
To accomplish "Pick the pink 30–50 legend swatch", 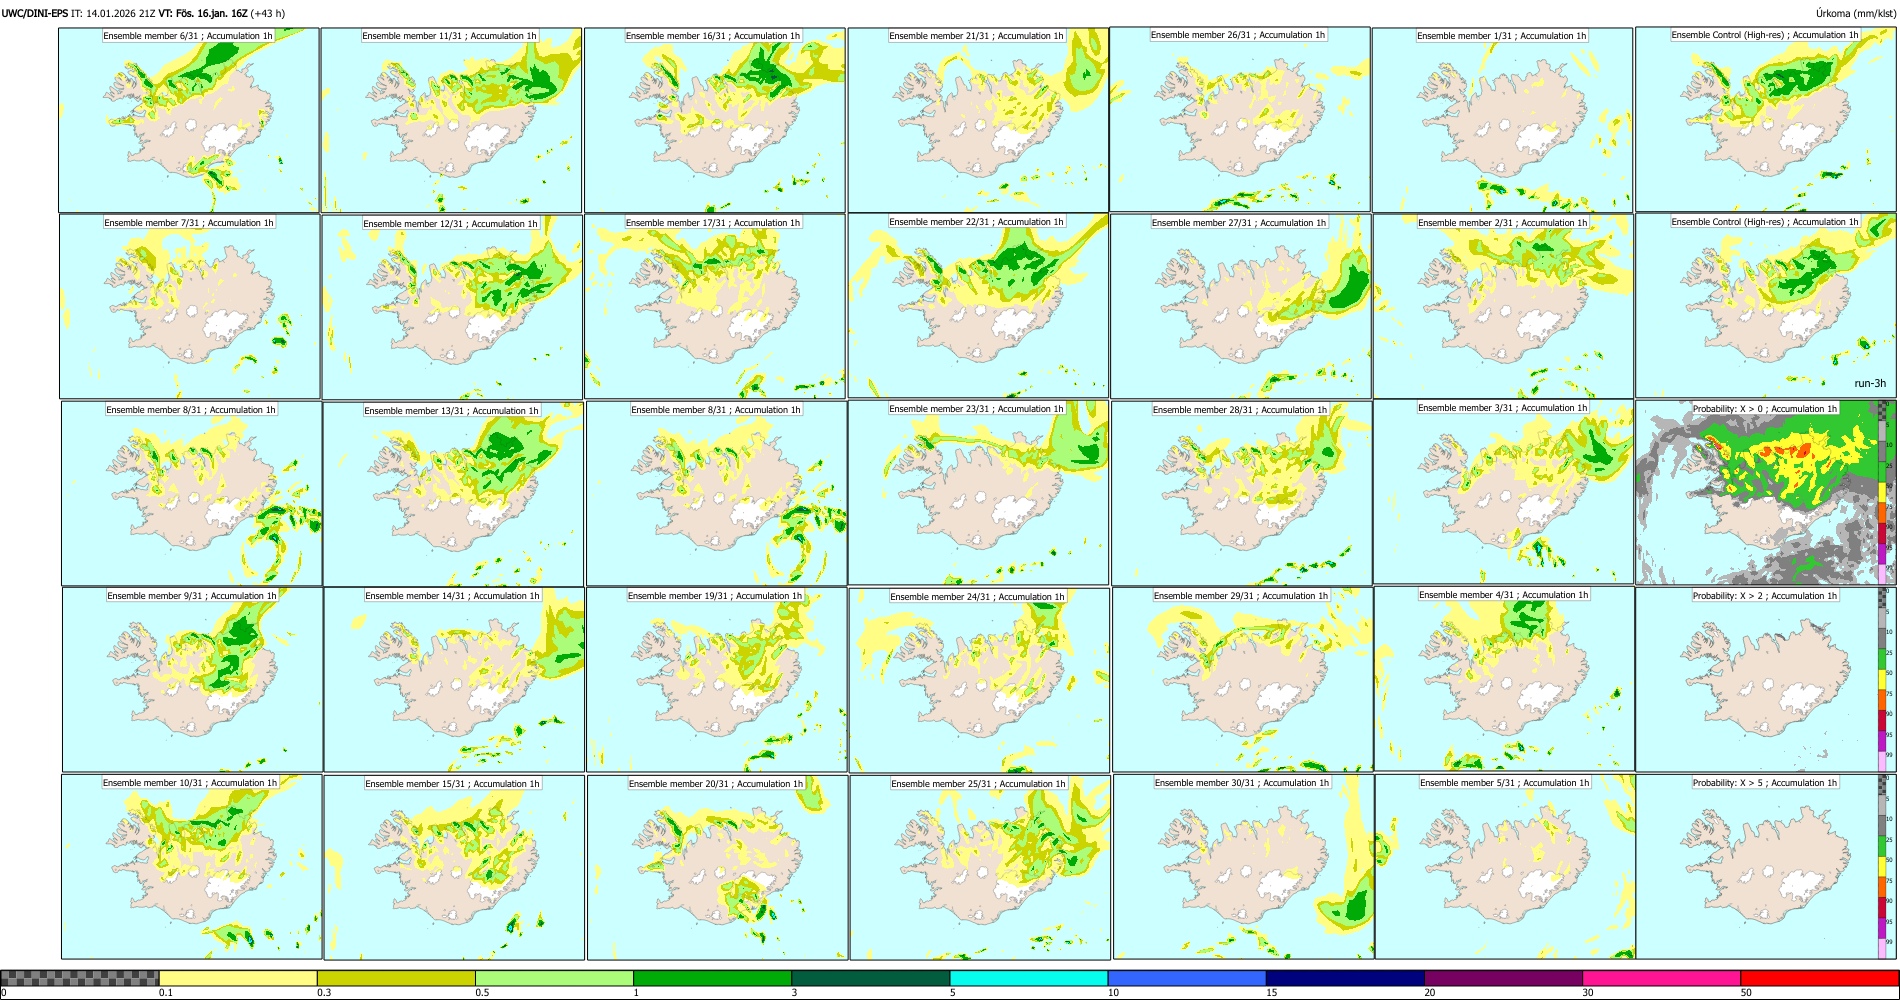I will (x=1661, y=978).
